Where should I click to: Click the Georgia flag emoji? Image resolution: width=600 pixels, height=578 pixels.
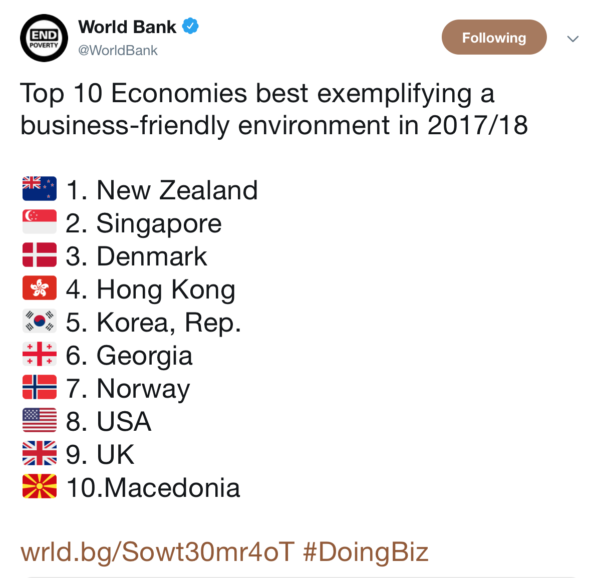tap(39, 355)
